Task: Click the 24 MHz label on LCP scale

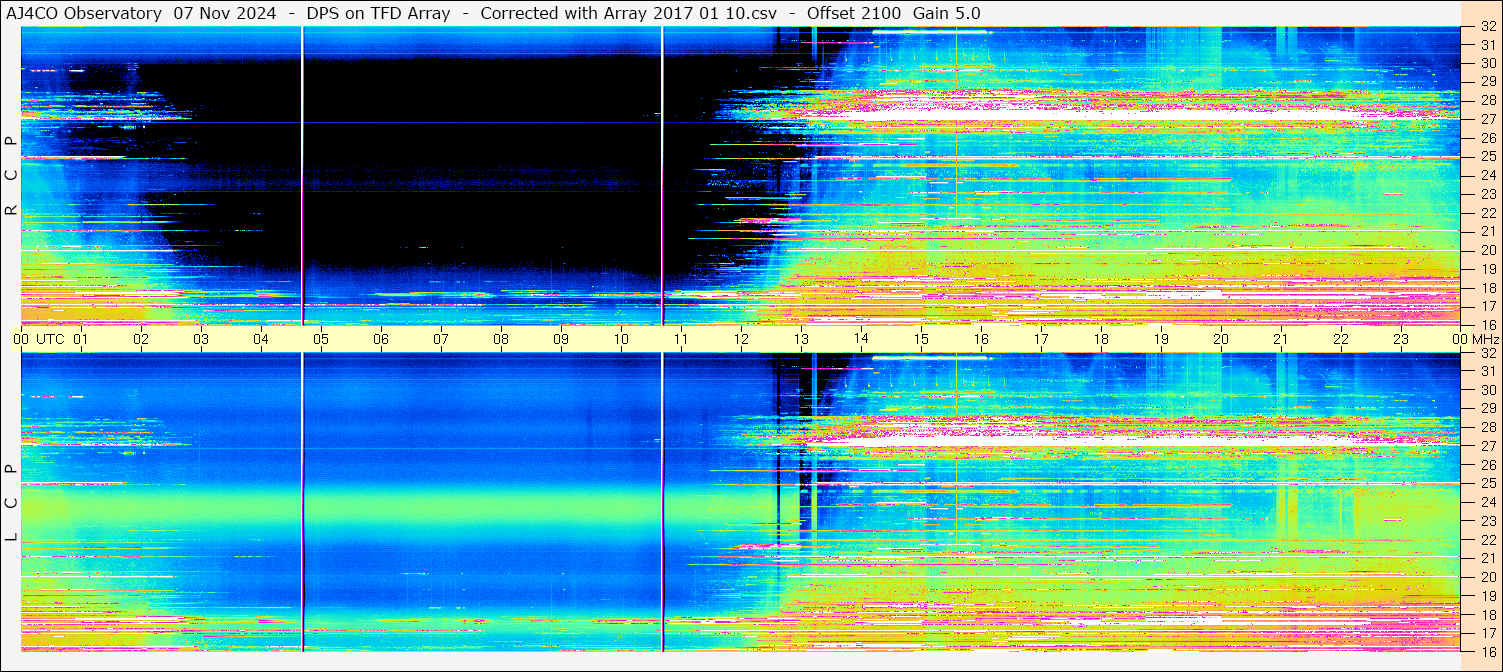Action: [1487, 502]
